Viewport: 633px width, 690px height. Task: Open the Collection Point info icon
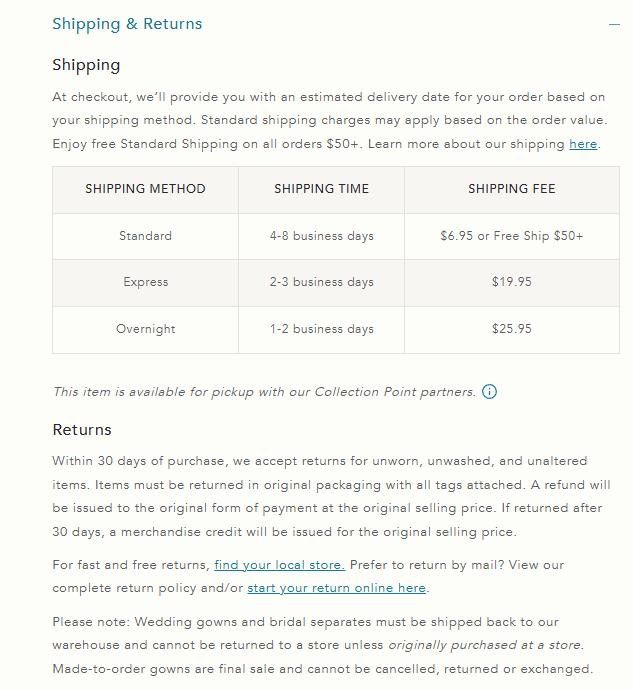(x=489, y=392)
